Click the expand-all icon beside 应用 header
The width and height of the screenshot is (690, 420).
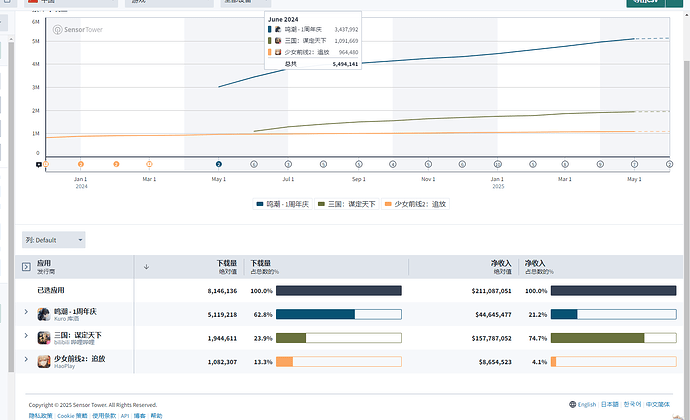(26, 267)
